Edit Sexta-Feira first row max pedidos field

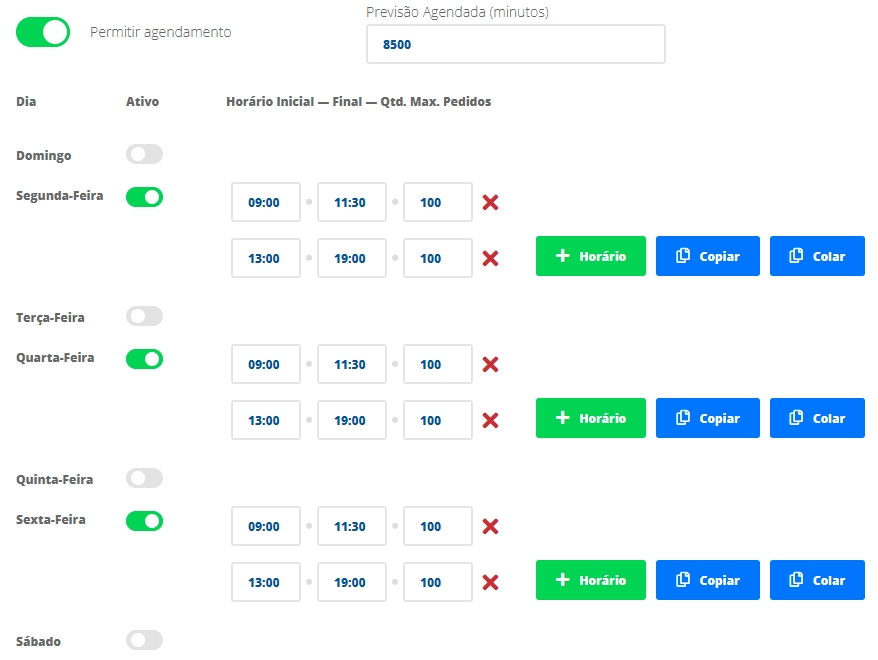click(437, 526)
